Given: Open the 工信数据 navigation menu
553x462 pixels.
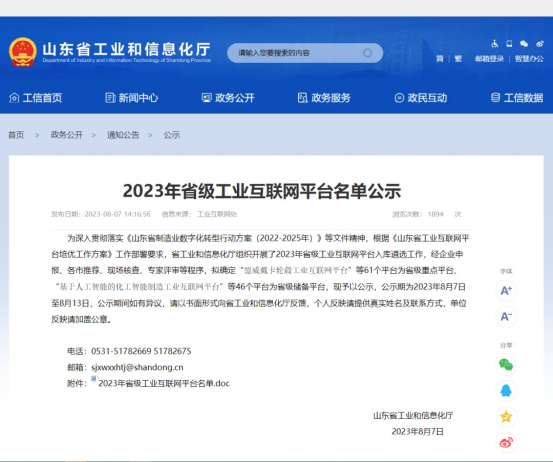Looking at the screenshot, I should click(x=517, y=98).
